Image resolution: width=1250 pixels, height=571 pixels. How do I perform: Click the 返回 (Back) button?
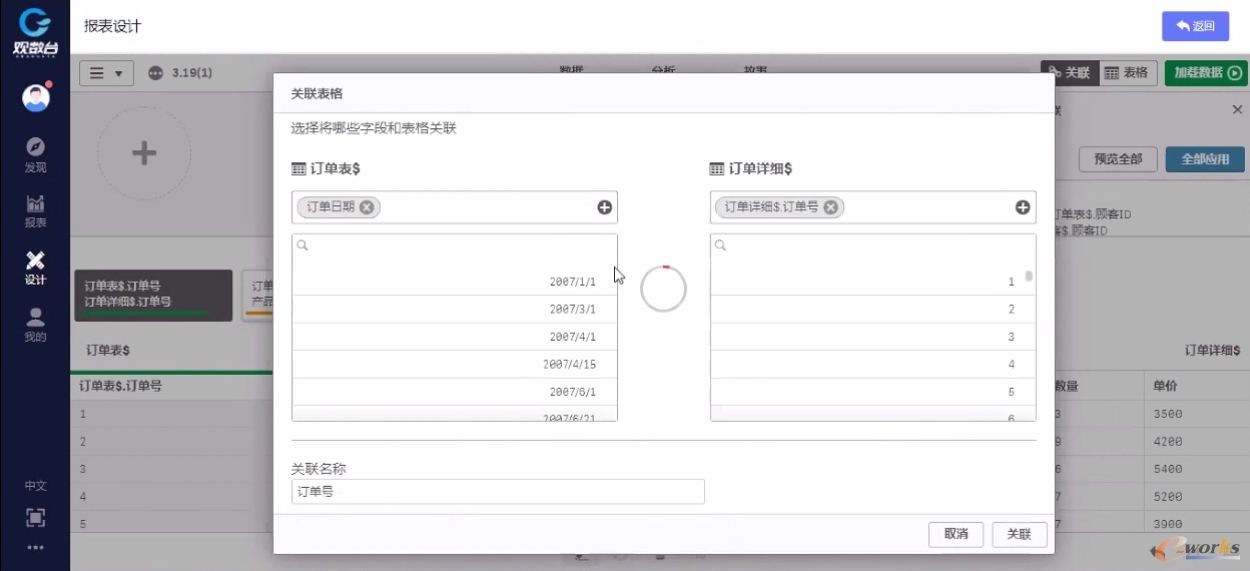[x=1195, y=26]
